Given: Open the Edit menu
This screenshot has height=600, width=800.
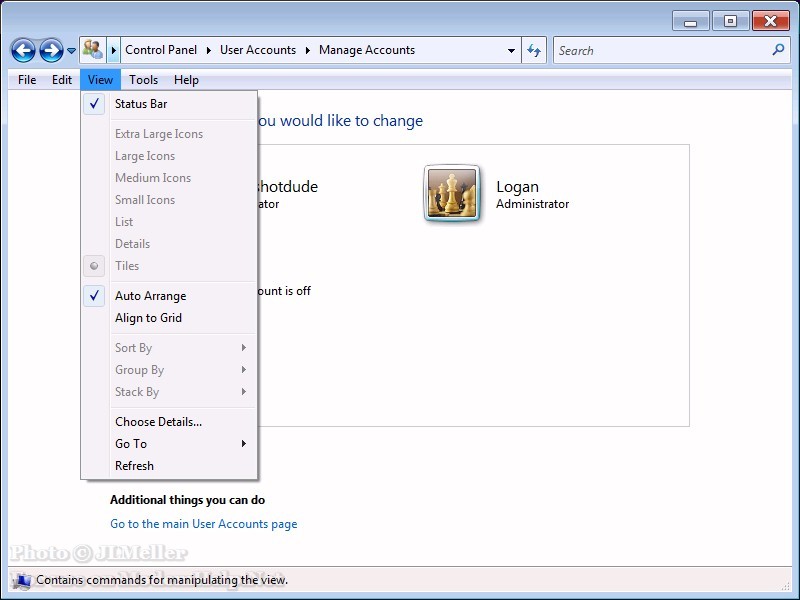Looking at the screenshot, I should 62,80.
